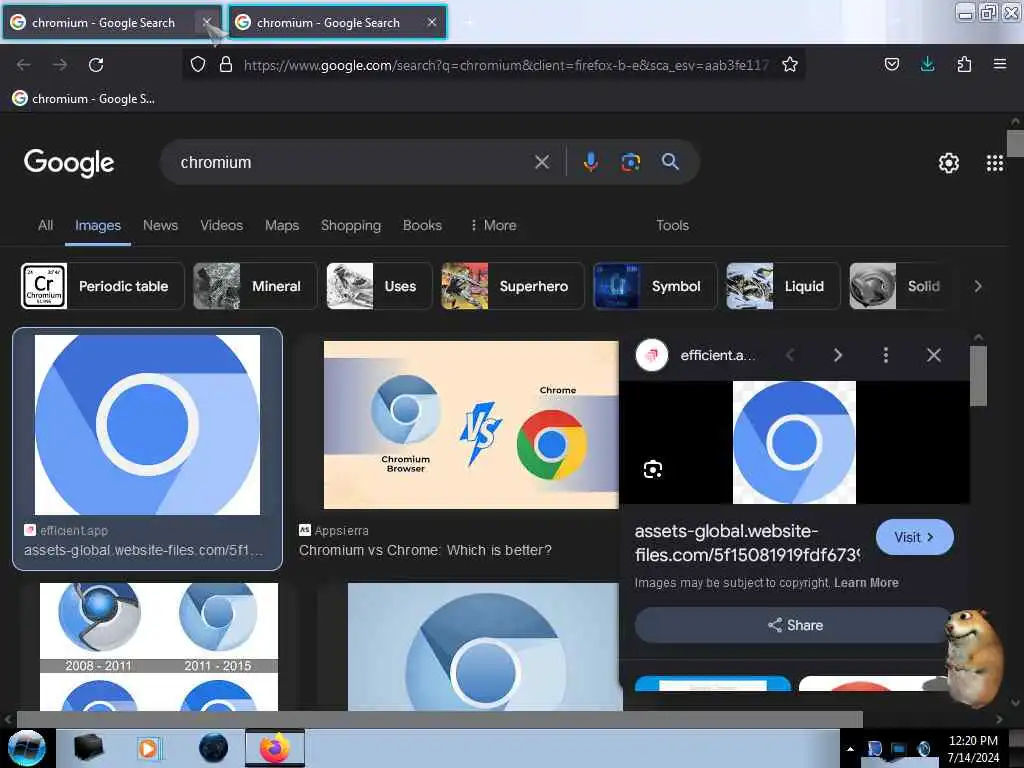Image resolution: width=1024 pixels, height=768 pixels.
Task: Click the chromium search input field
Action: pyautogui.click(x=353, y=162)
